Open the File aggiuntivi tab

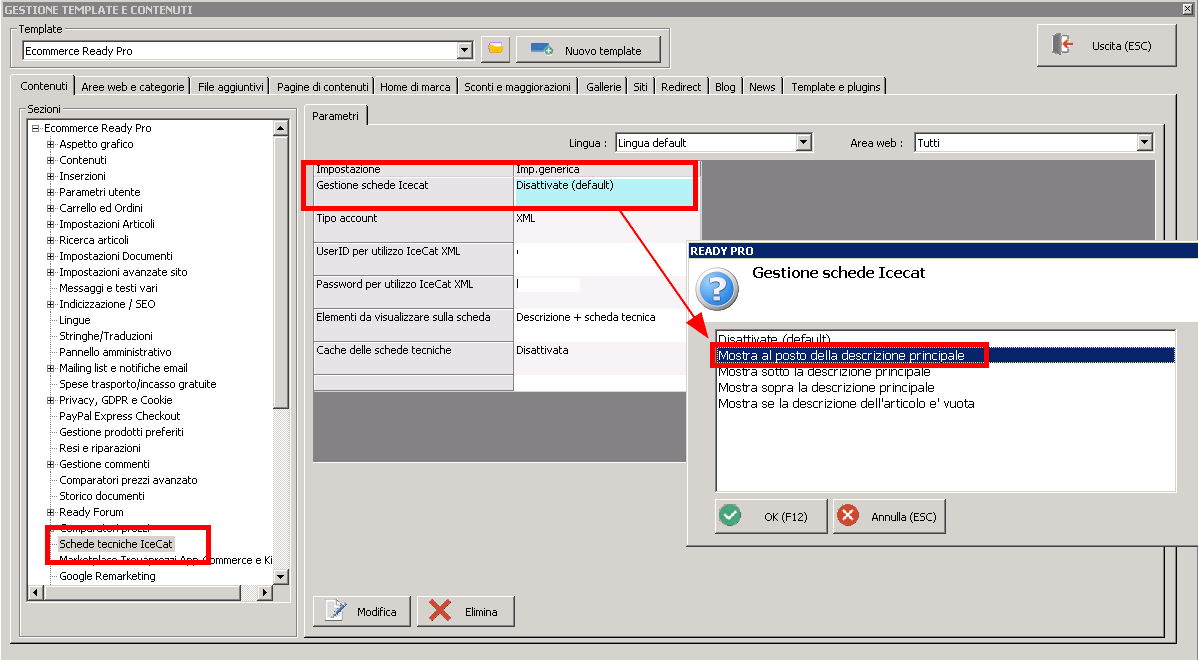coord(230,87)
